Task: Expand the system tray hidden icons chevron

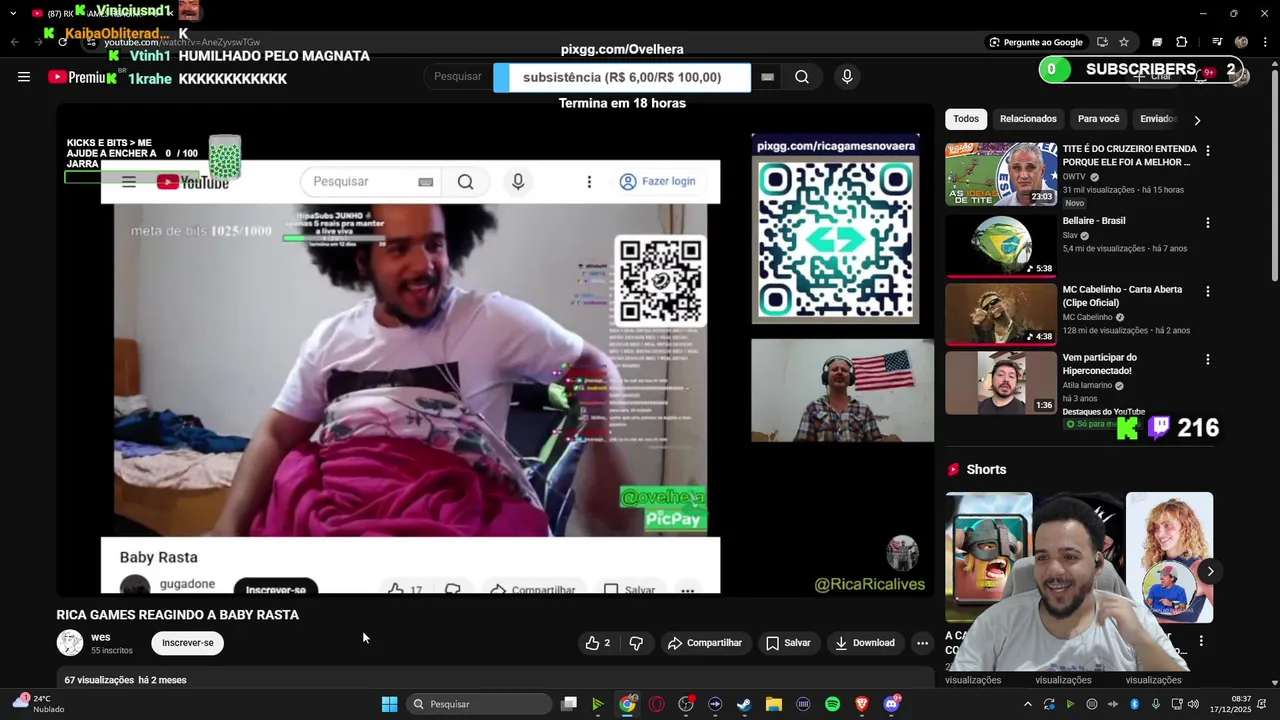Action: coord(1027,704)
